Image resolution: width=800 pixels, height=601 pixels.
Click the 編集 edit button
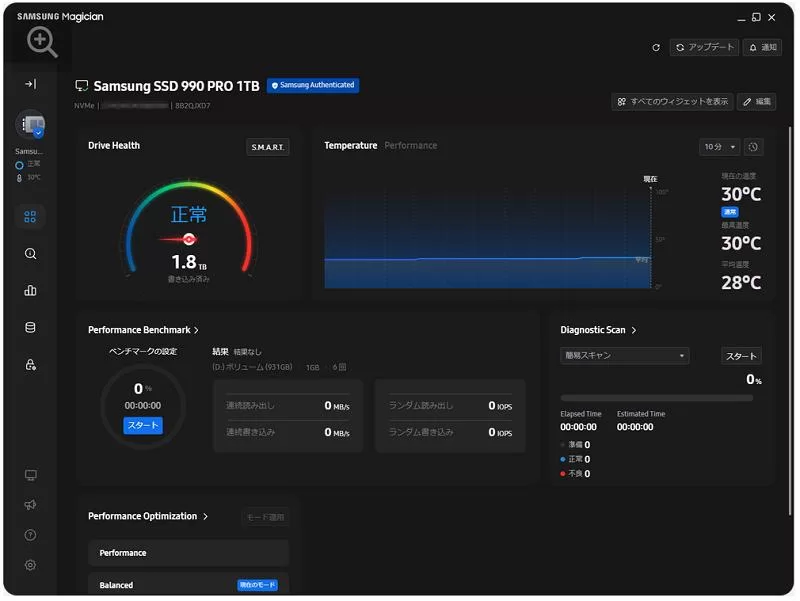coord(757,102)
